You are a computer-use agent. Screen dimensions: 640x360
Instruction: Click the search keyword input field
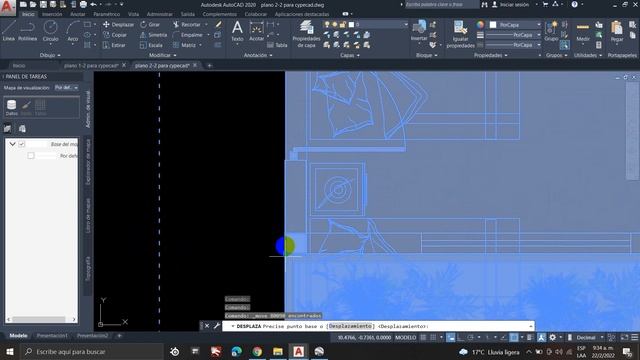click(x=441, y=4)
